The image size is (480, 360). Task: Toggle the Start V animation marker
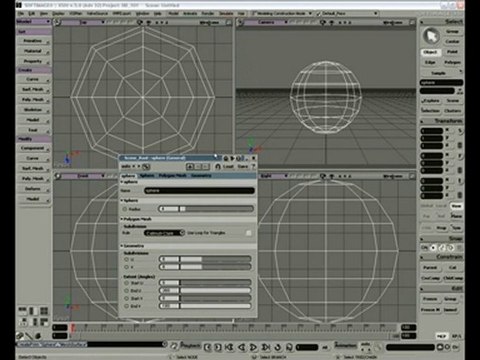(x=126, y=298)
